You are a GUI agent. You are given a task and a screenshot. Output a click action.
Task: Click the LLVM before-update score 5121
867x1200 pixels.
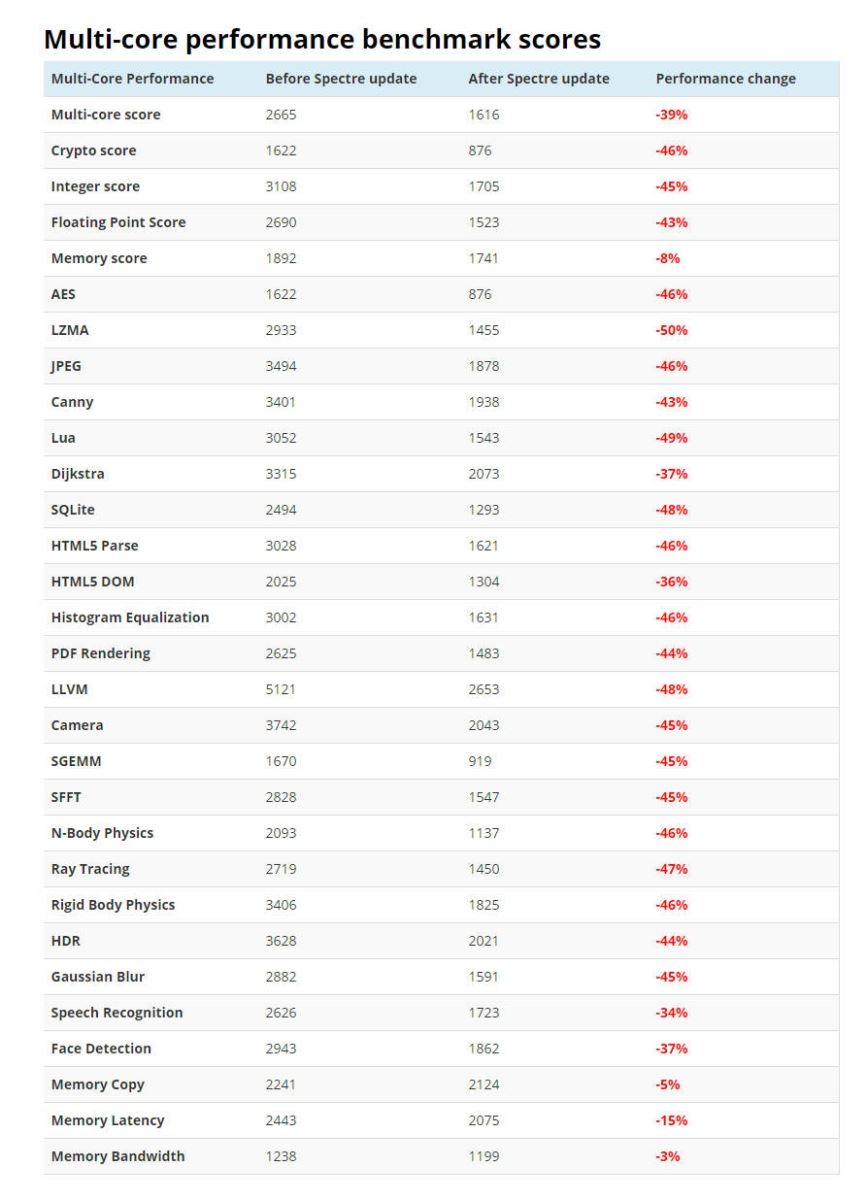pyautogui.click(x=281, y=689)
